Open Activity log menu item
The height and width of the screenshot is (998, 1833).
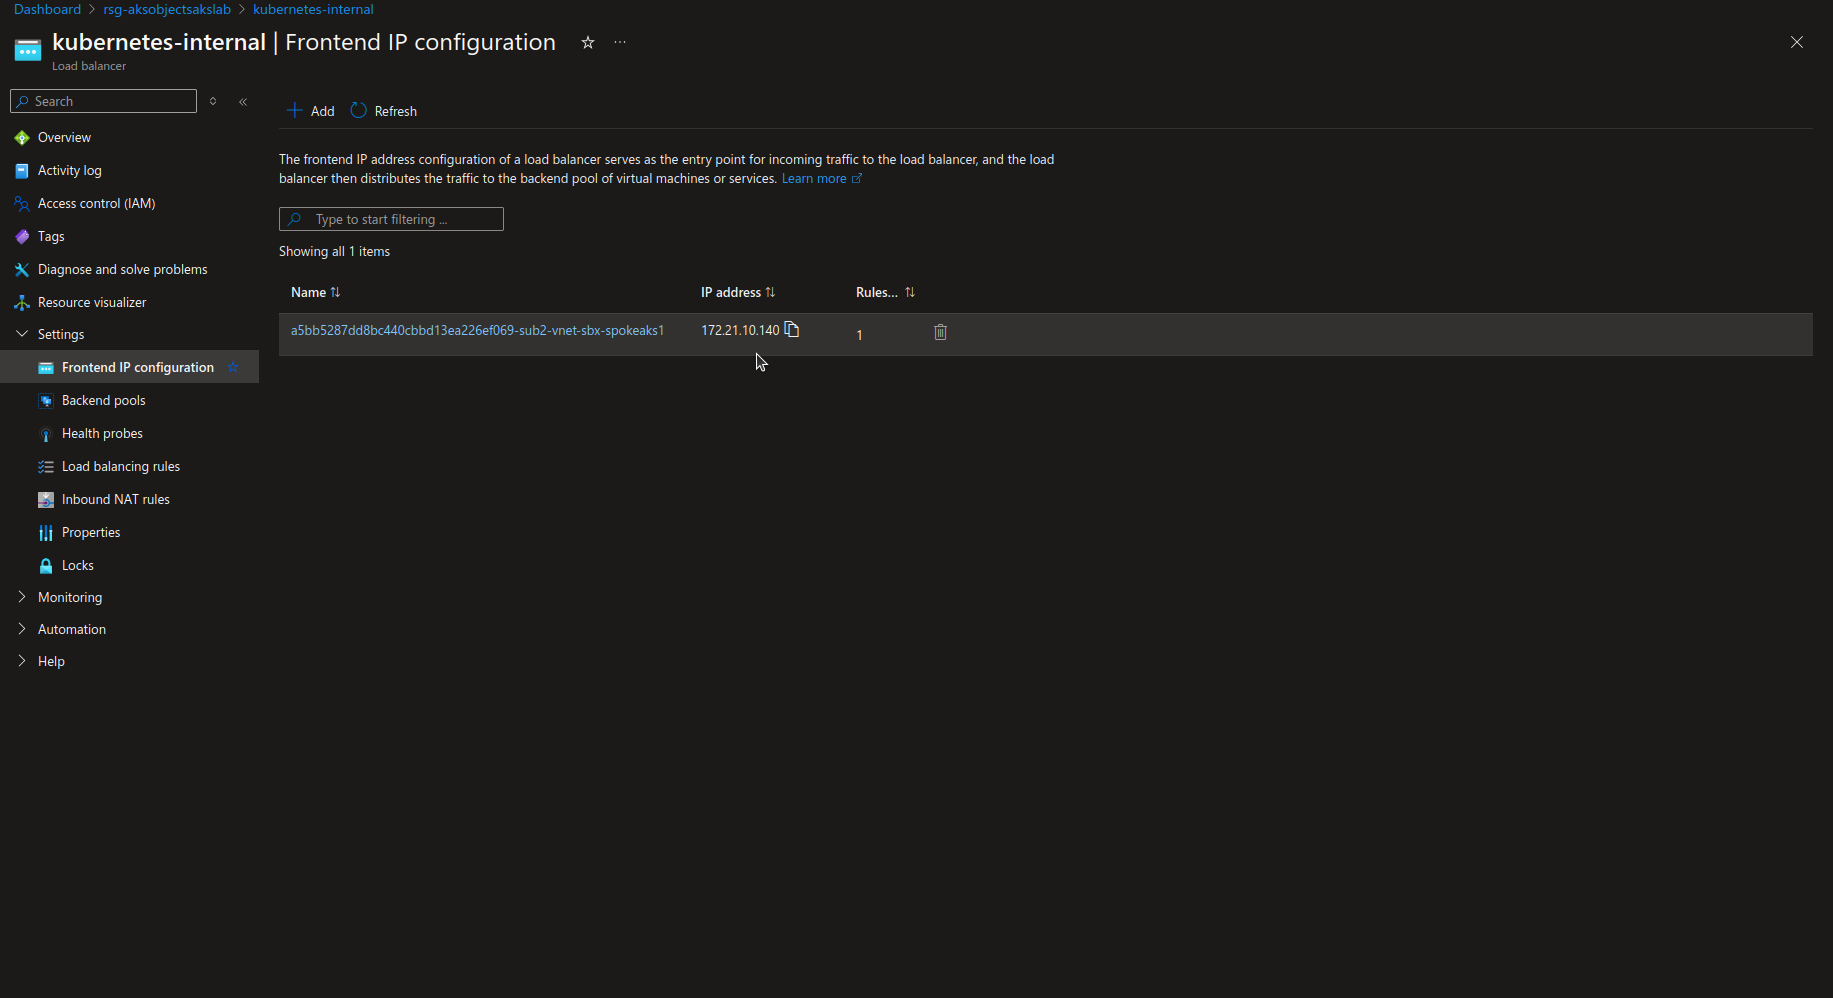70,170
